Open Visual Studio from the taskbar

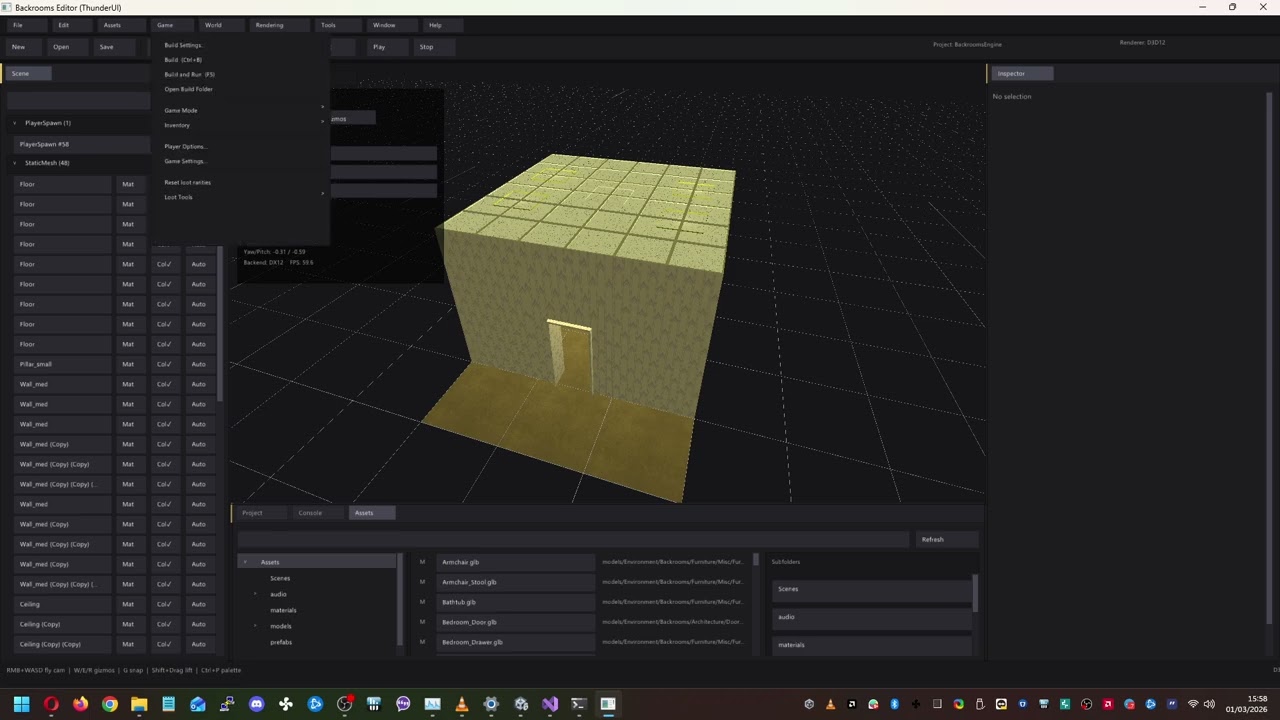(549, 704)
